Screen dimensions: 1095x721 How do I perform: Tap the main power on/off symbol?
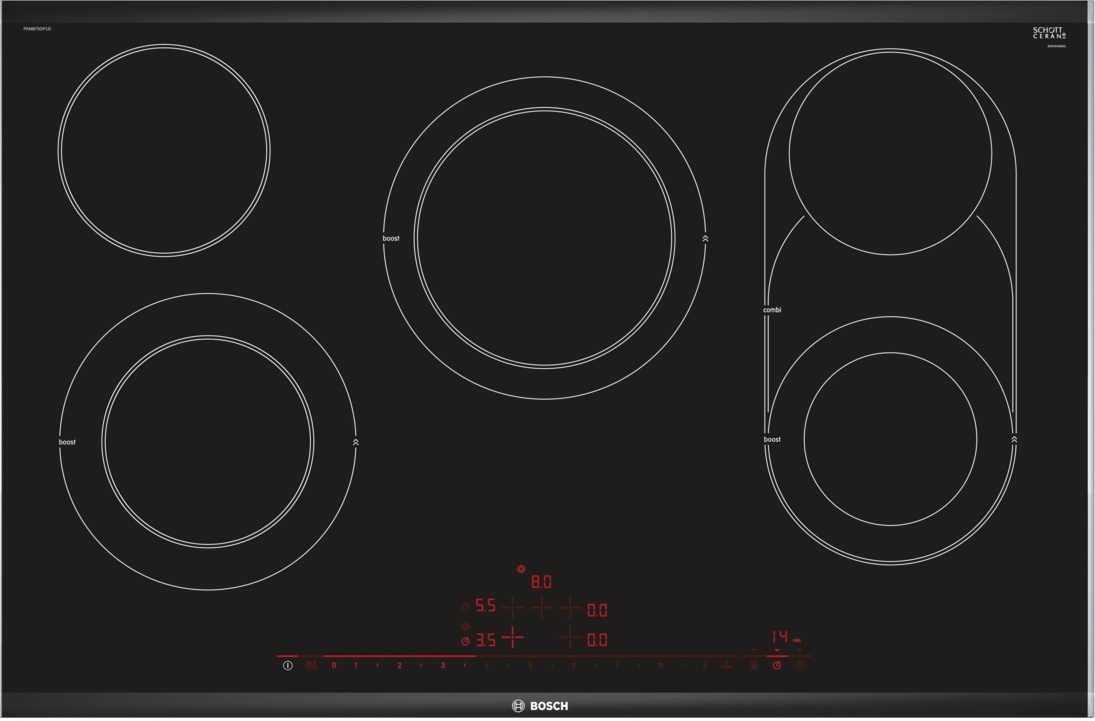pos(287,666)
